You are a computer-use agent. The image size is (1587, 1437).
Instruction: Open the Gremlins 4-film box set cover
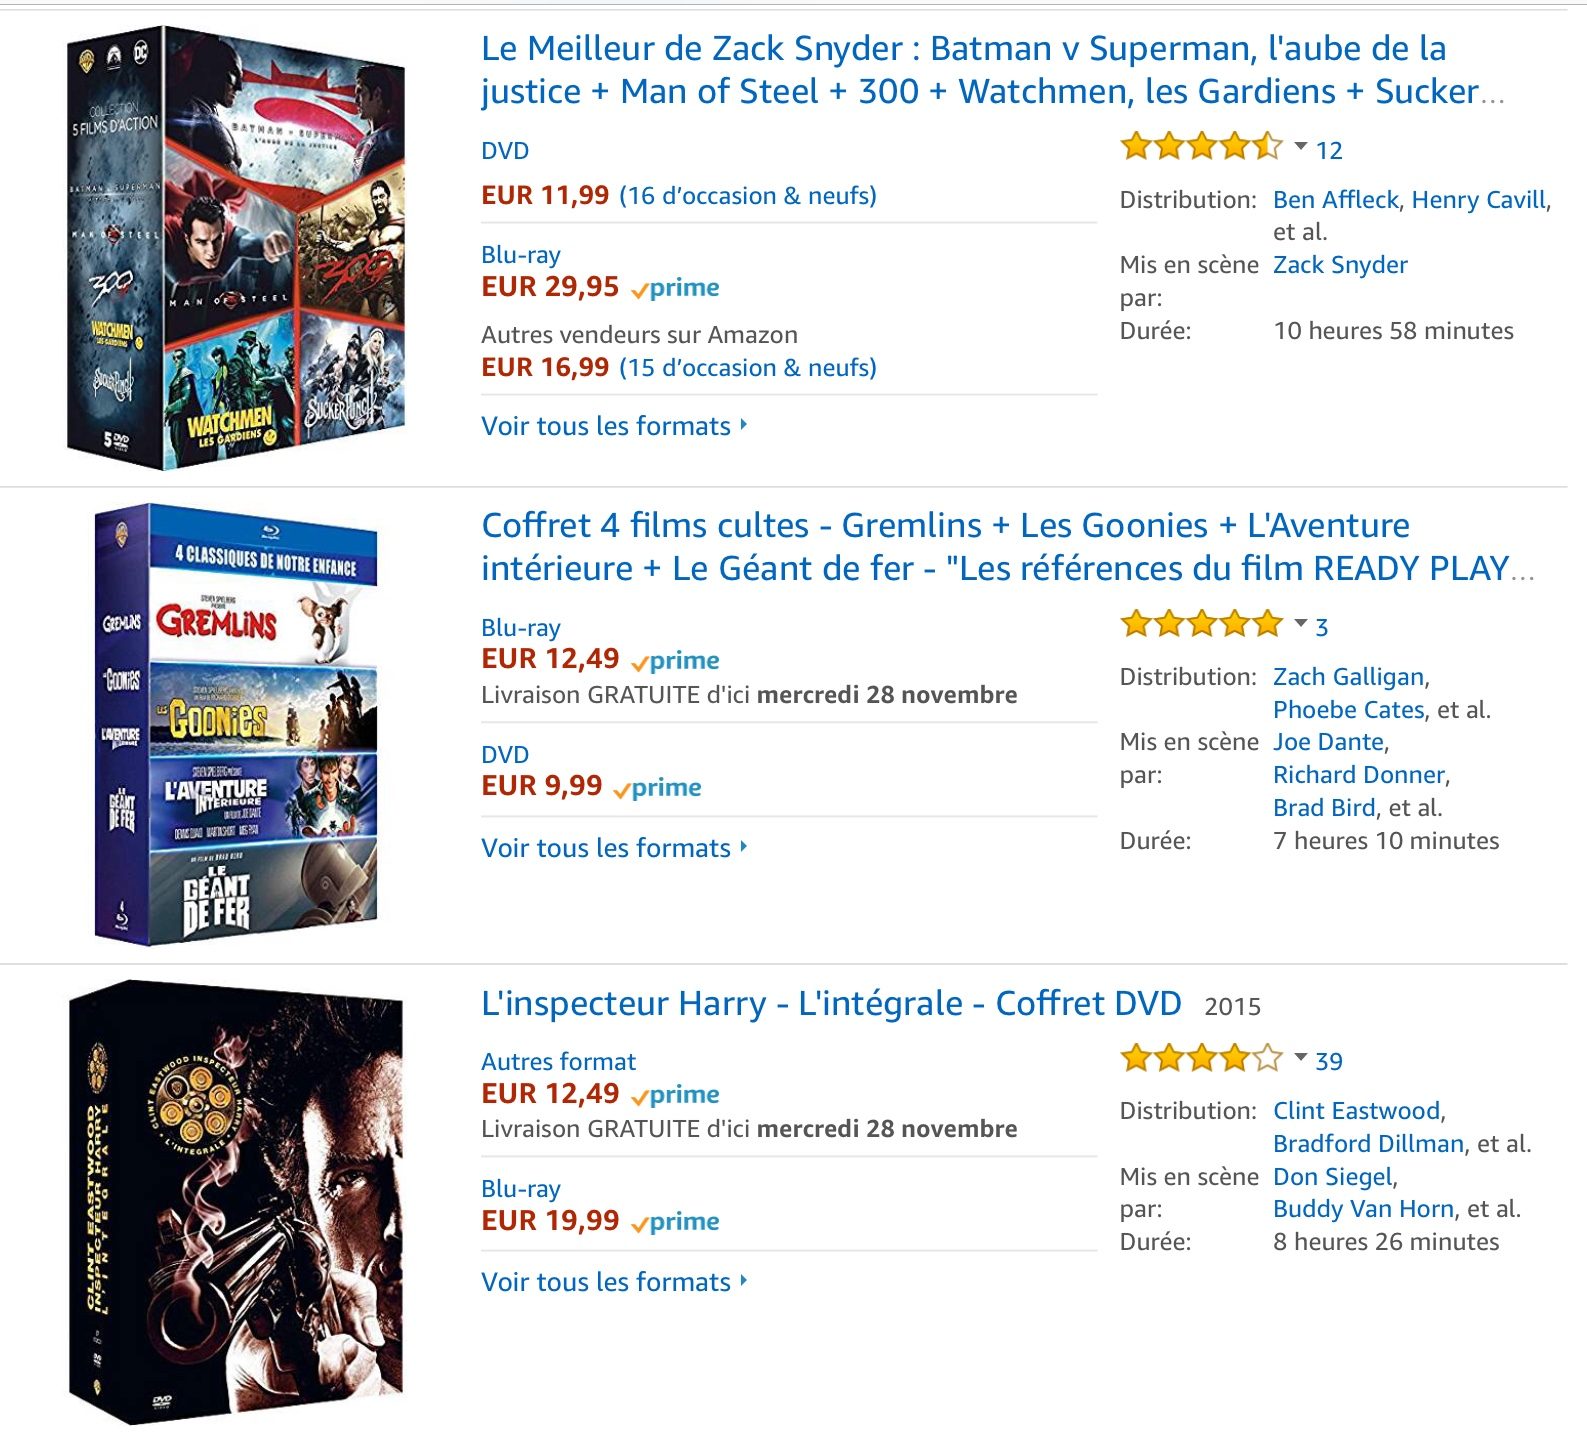click(236, 724)
